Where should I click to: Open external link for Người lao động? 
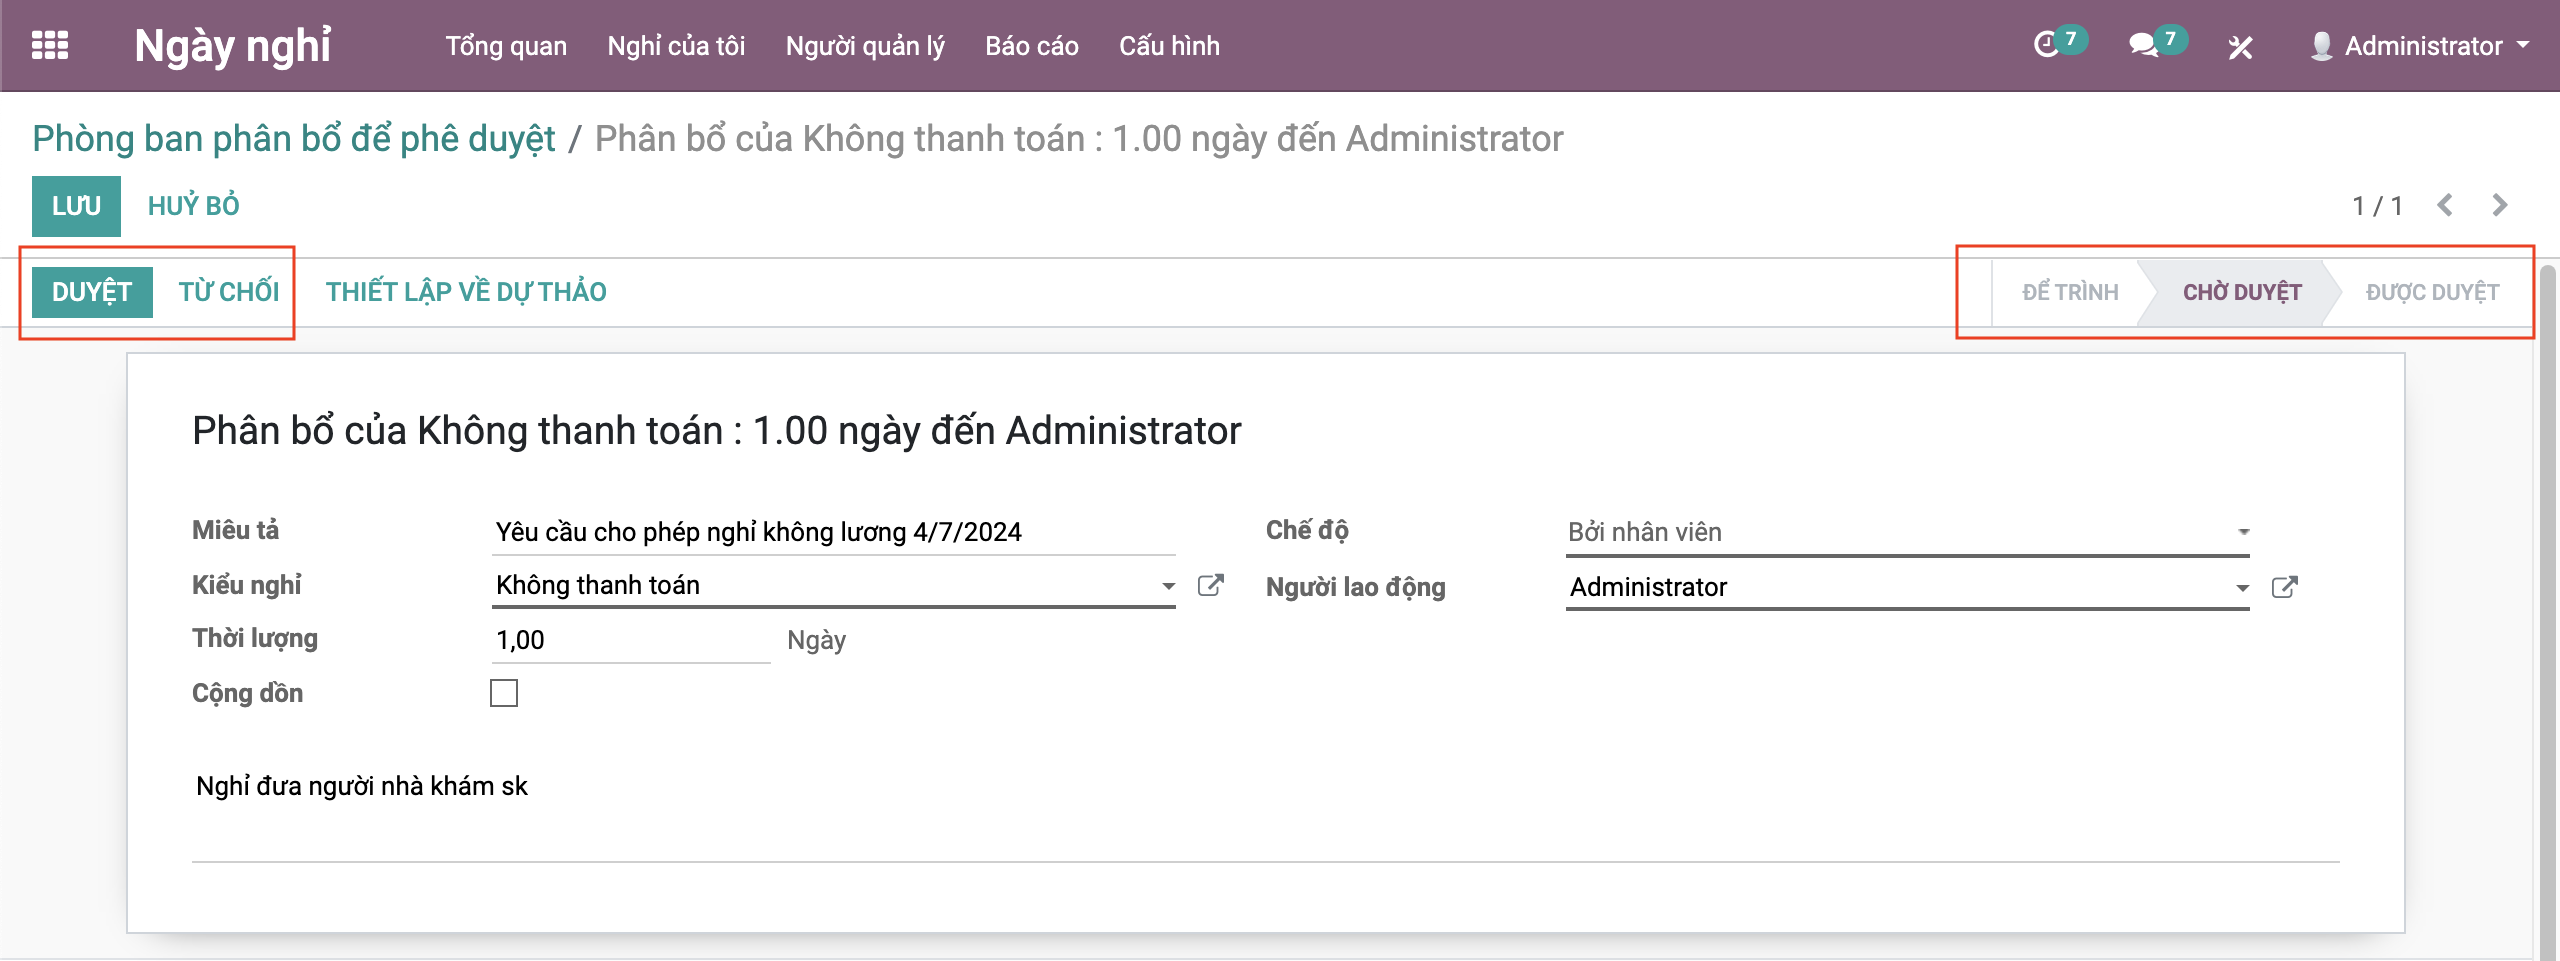point(2284,588)
